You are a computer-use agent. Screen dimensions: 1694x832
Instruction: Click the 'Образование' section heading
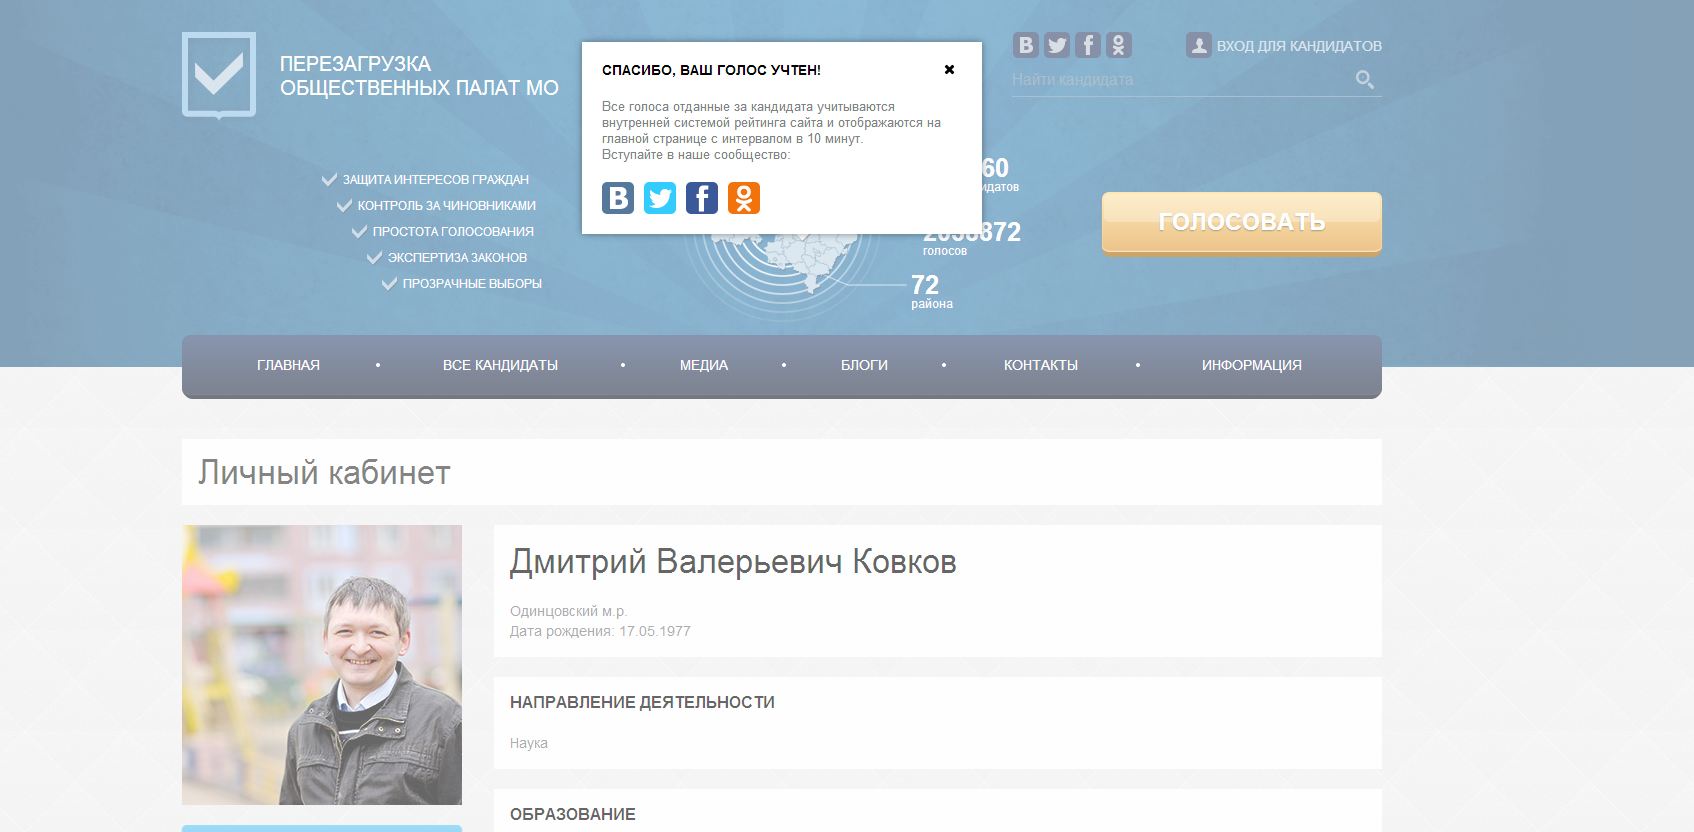point(573,814)
